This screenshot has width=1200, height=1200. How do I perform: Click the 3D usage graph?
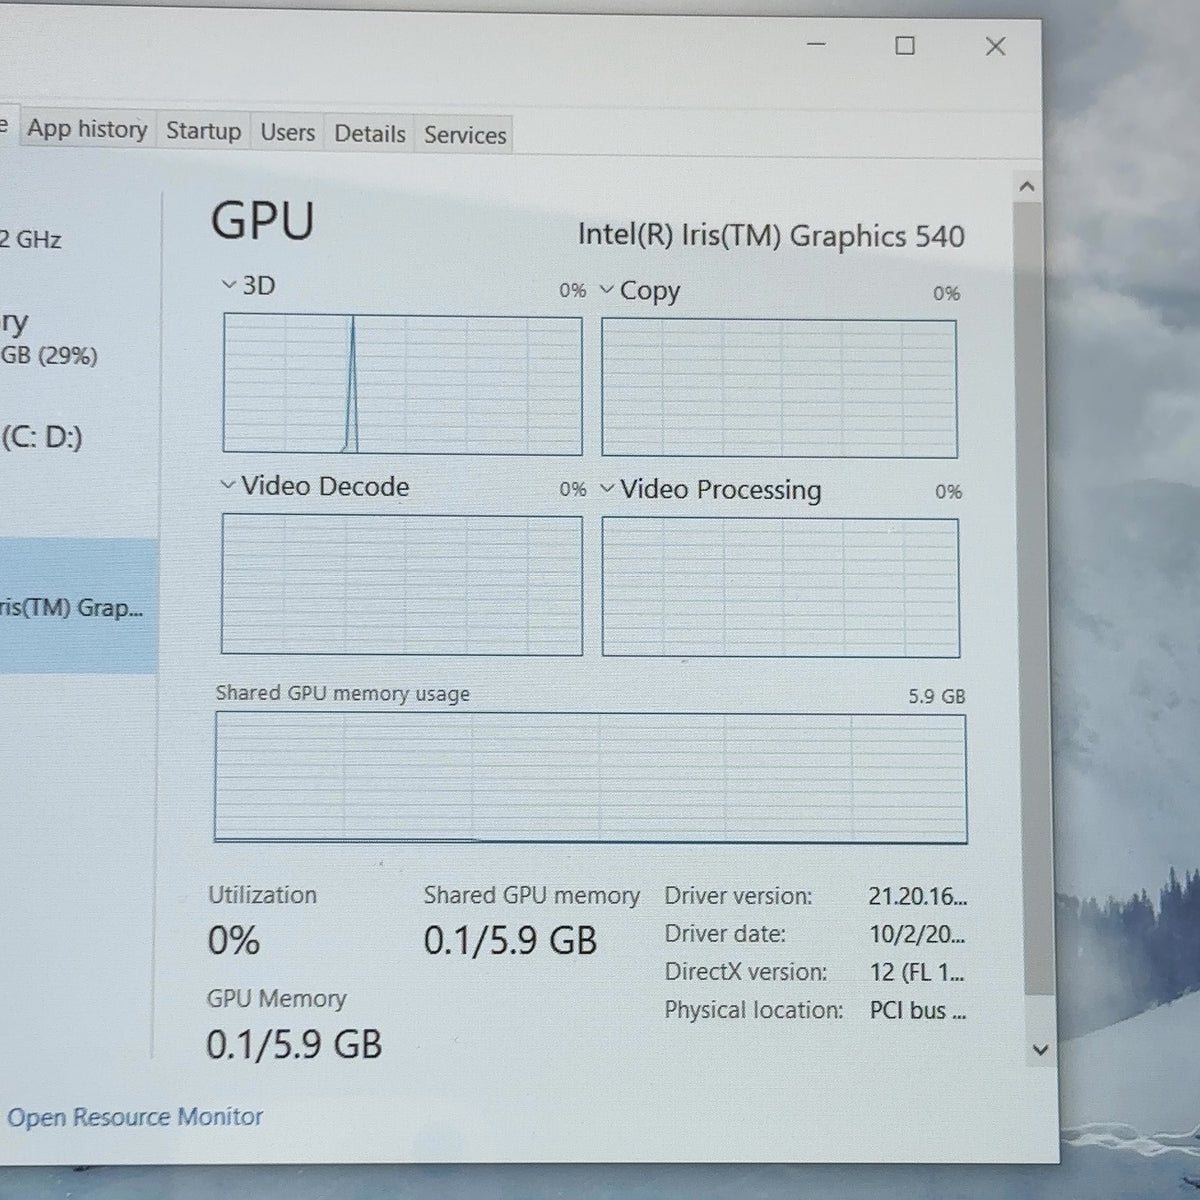[402, 385]
